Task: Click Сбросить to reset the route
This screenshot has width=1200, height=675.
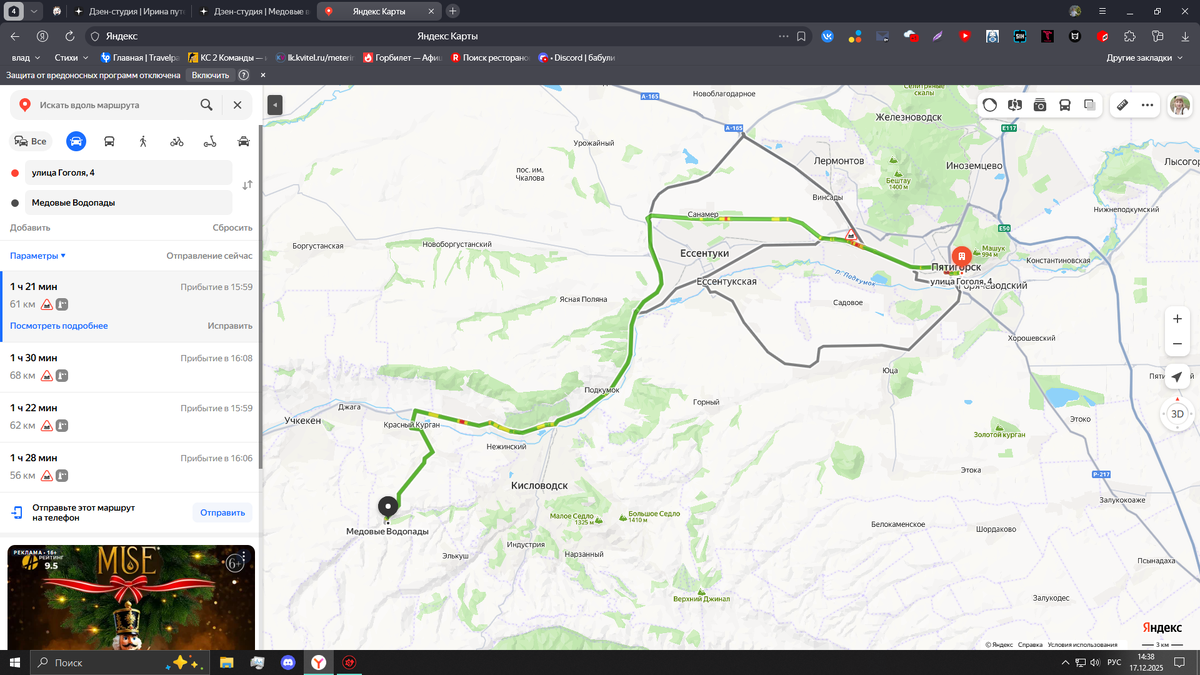Action: [232, 227]
